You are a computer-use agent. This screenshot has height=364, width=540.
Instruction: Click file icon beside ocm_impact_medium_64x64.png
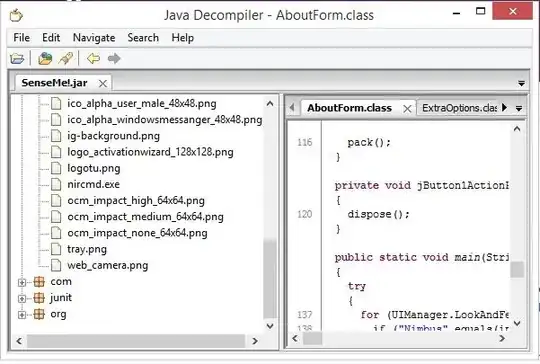pos(56,217)
